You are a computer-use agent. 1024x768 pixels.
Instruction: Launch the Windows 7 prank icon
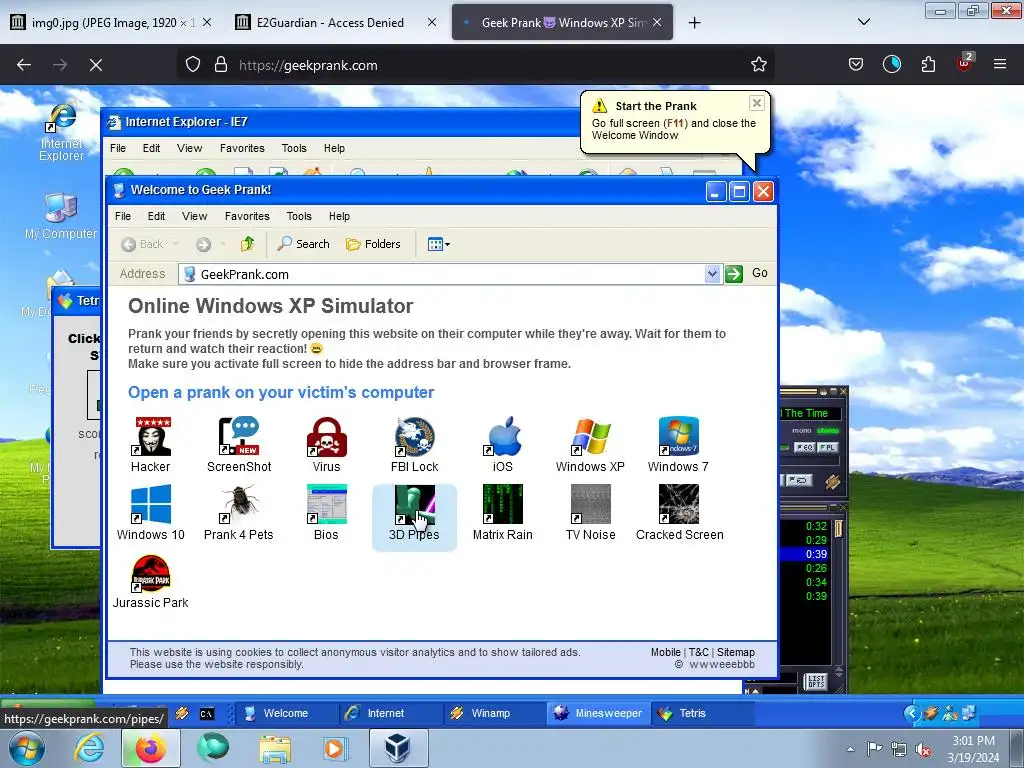(679, 444)
